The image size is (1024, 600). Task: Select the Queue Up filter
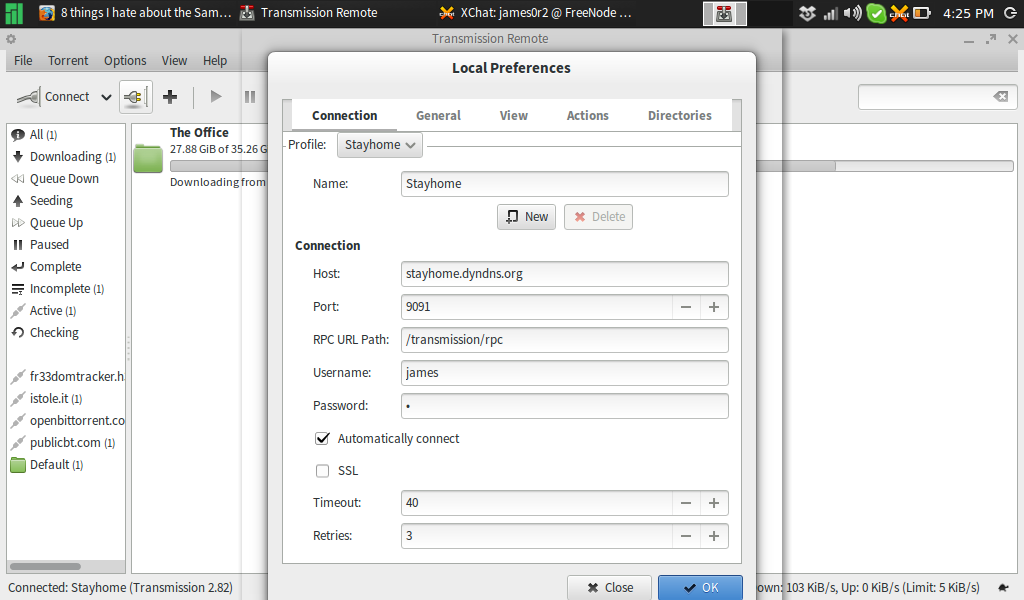point(47,223)
